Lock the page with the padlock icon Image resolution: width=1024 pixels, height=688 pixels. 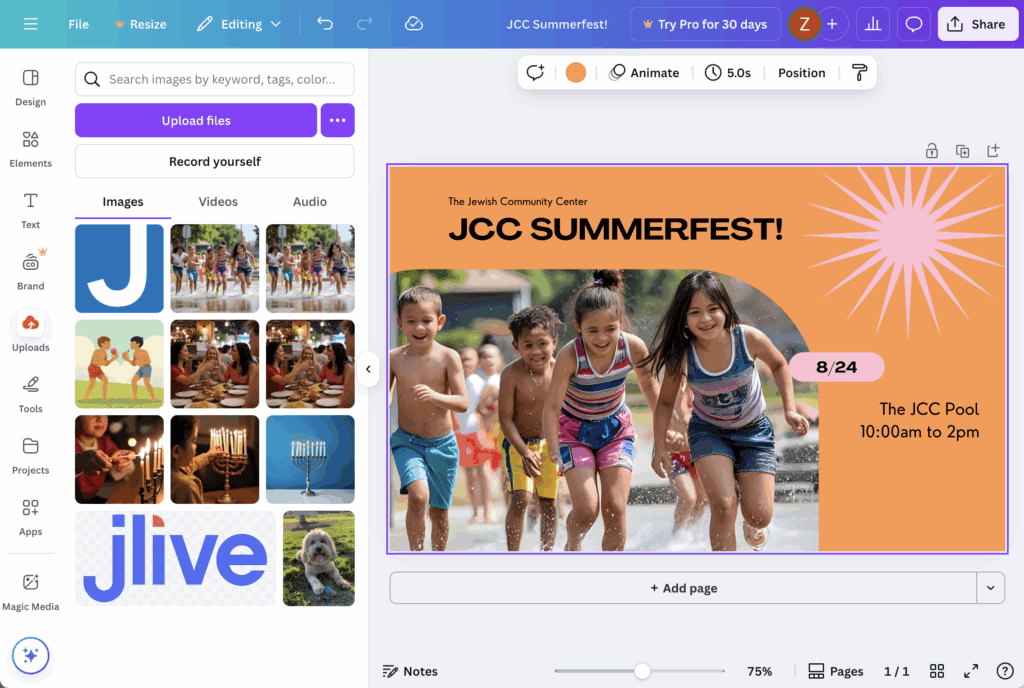tap(931, 151)
